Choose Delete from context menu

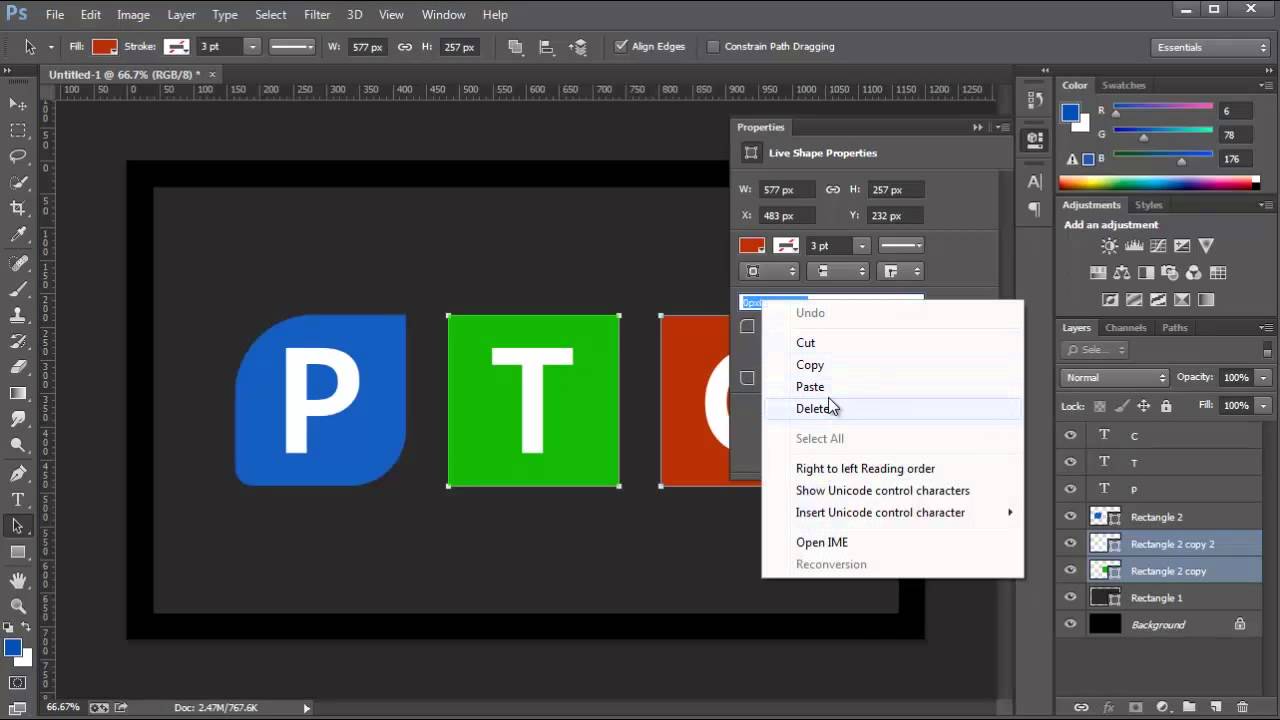click(x=893, y=408)
